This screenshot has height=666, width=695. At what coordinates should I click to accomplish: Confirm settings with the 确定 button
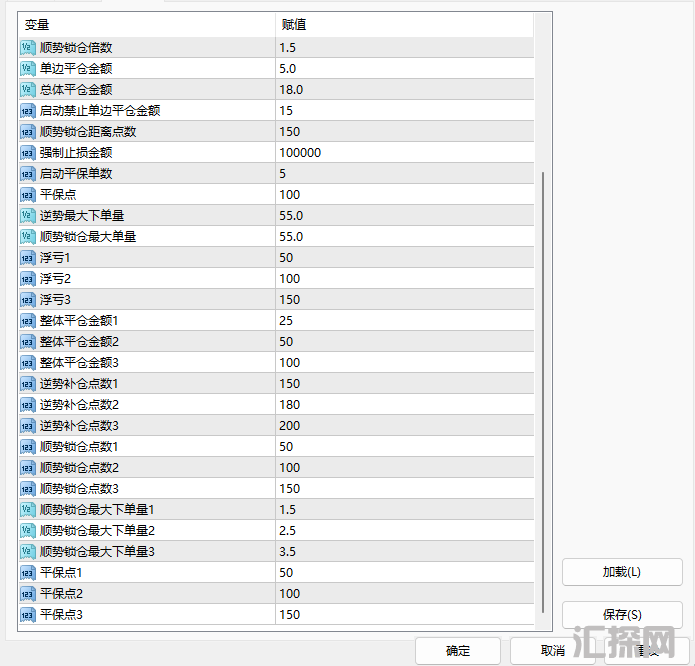pos(458,651)
